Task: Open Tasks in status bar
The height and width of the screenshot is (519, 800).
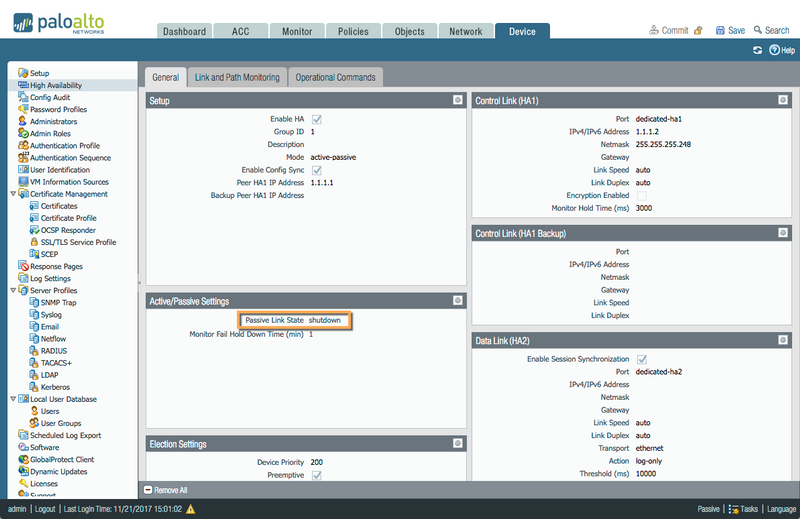Action: pos(743,509)
